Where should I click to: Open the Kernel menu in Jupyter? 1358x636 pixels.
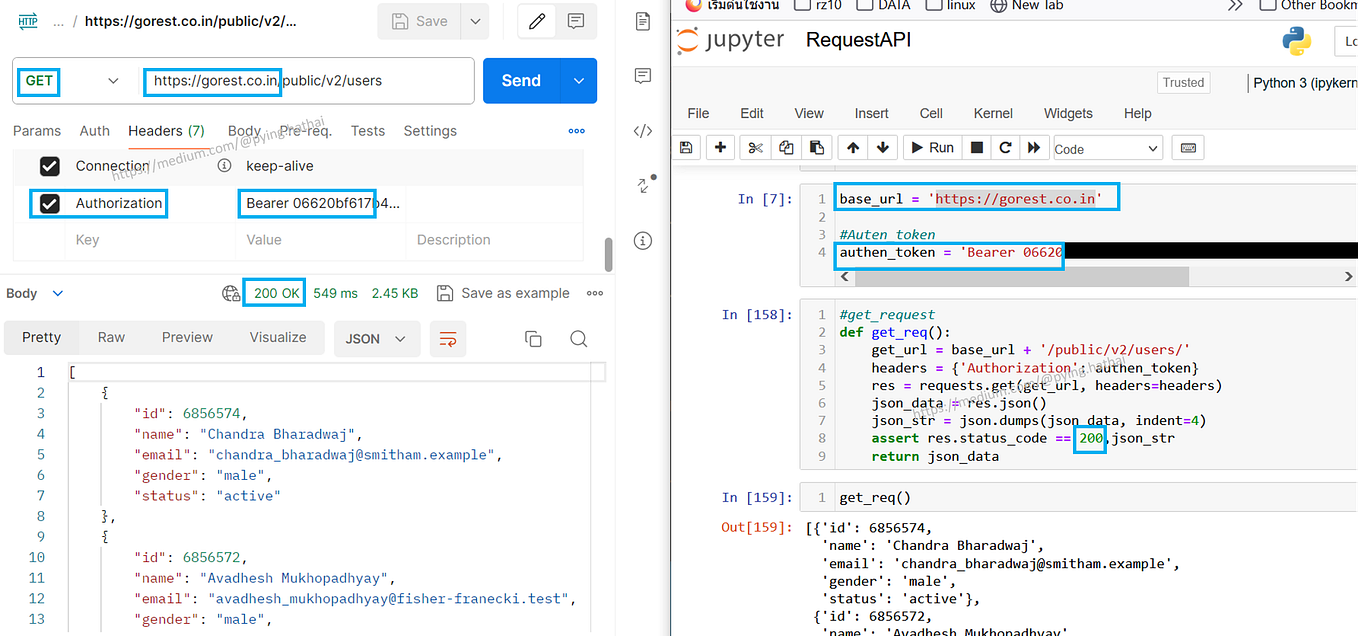[x=992, y=113]
